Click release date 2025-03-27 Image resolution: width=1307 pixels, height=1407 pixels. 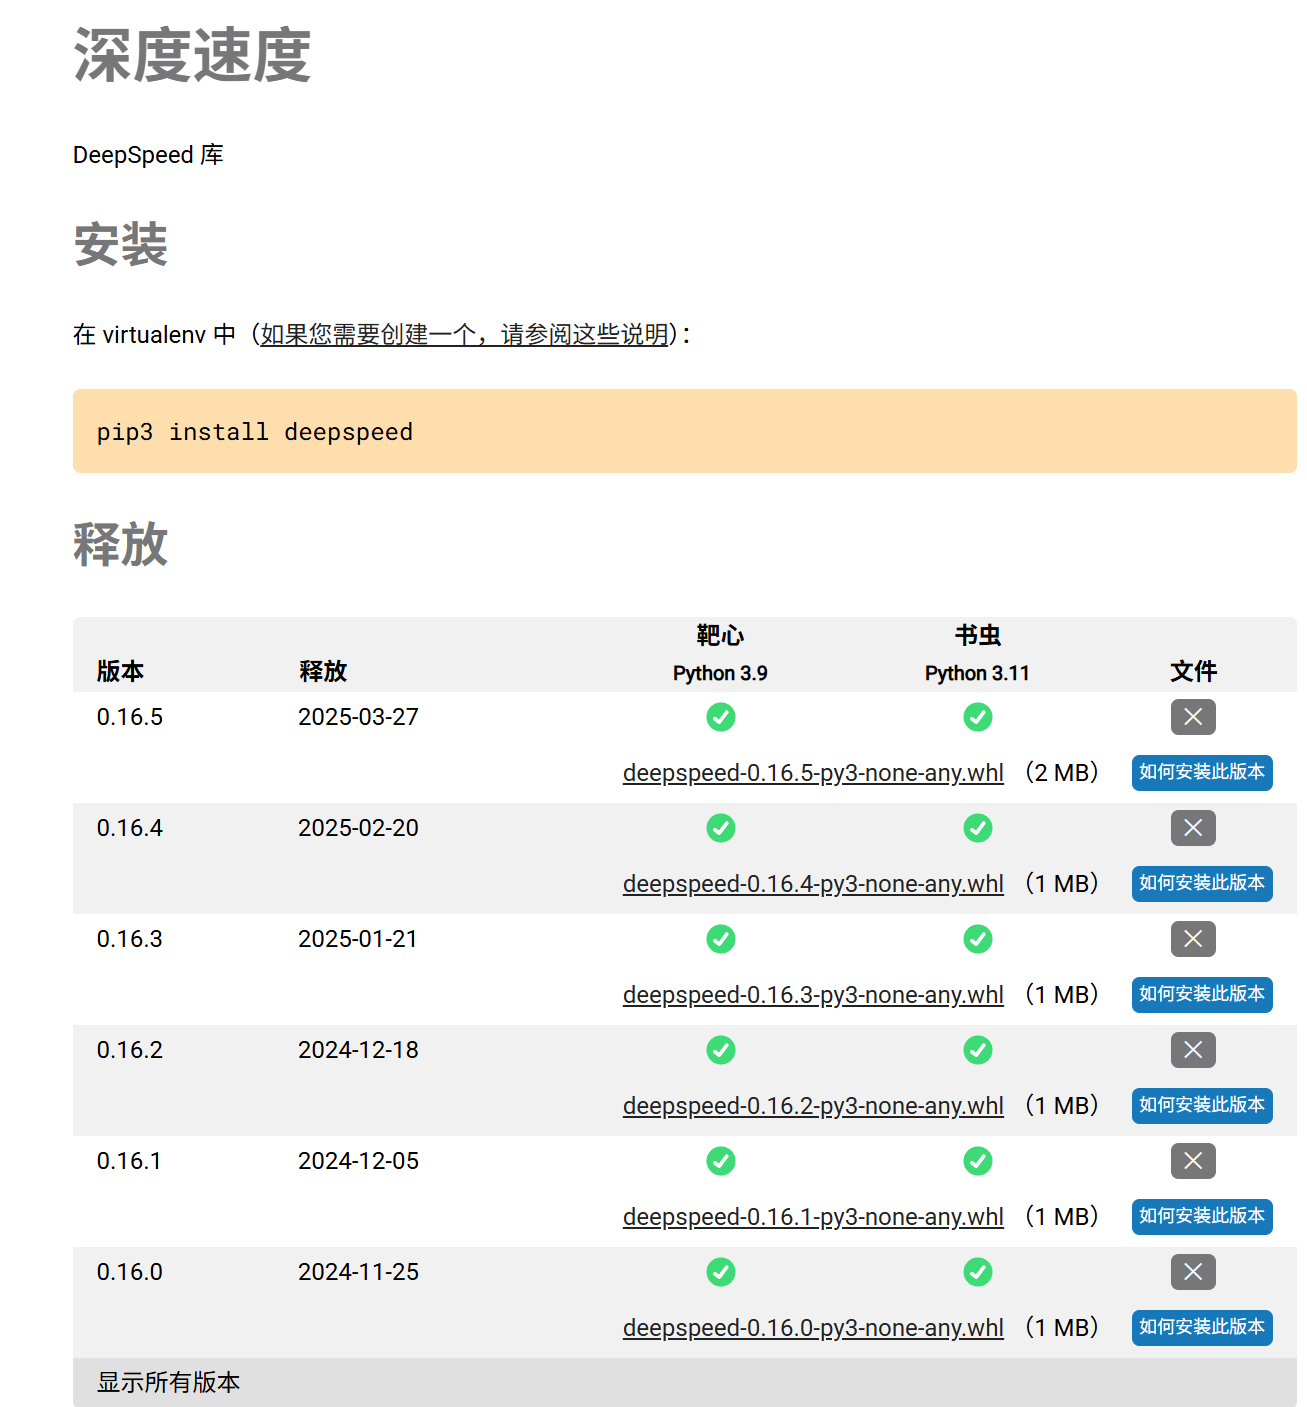[x=358, y=717]
